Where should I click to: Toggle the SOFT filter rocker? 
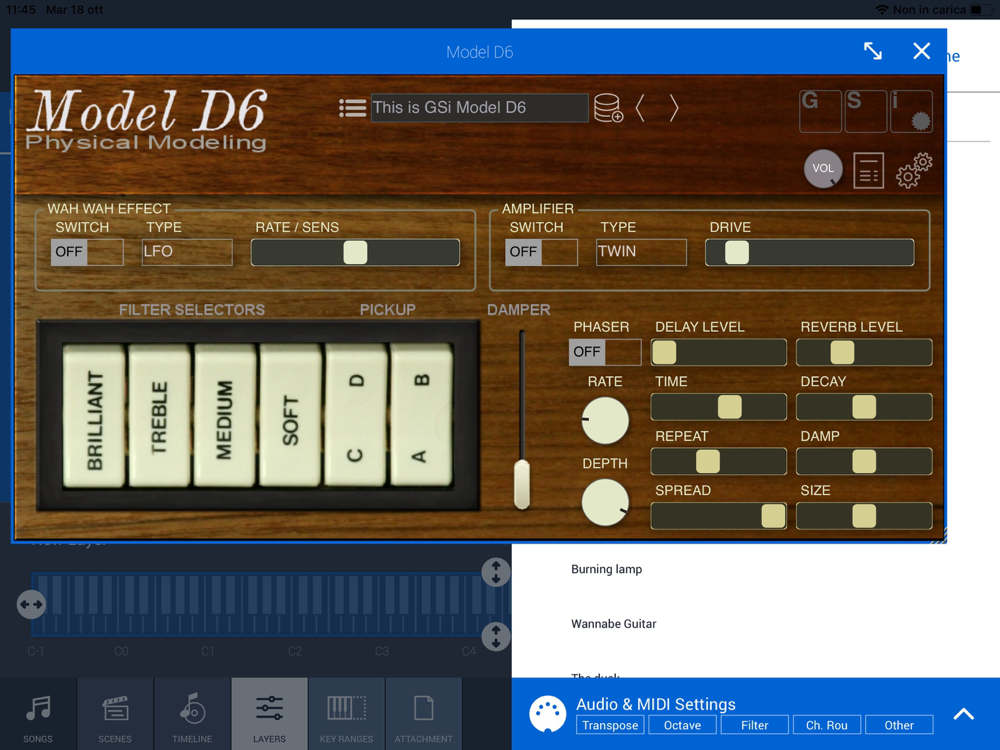pos(290,416)
